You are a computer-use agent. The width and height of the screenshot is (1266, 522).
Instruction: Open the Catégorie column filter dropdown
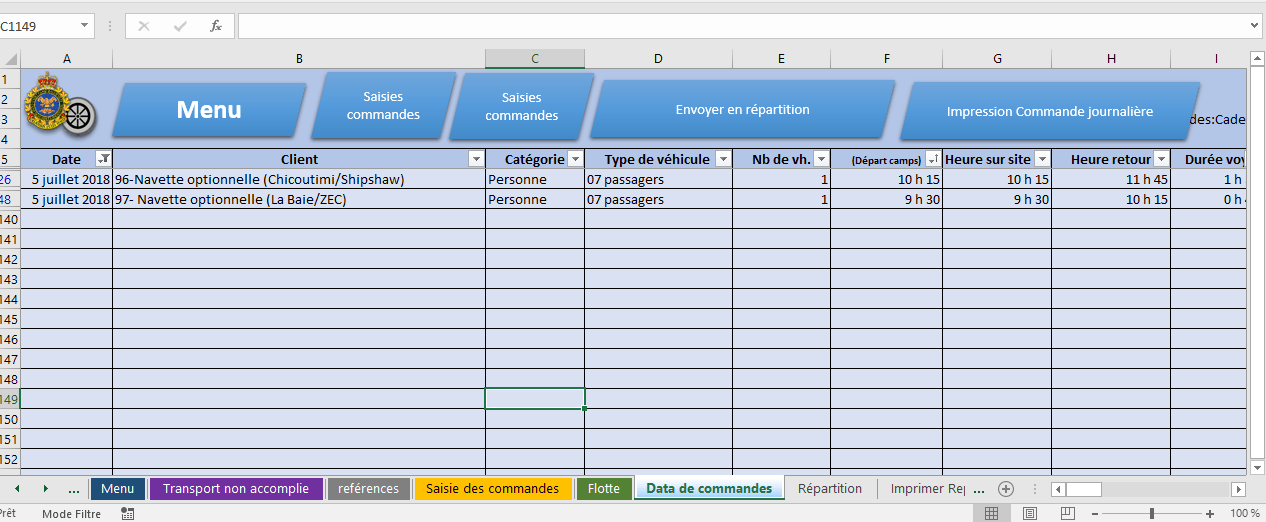tap(575, 159)
